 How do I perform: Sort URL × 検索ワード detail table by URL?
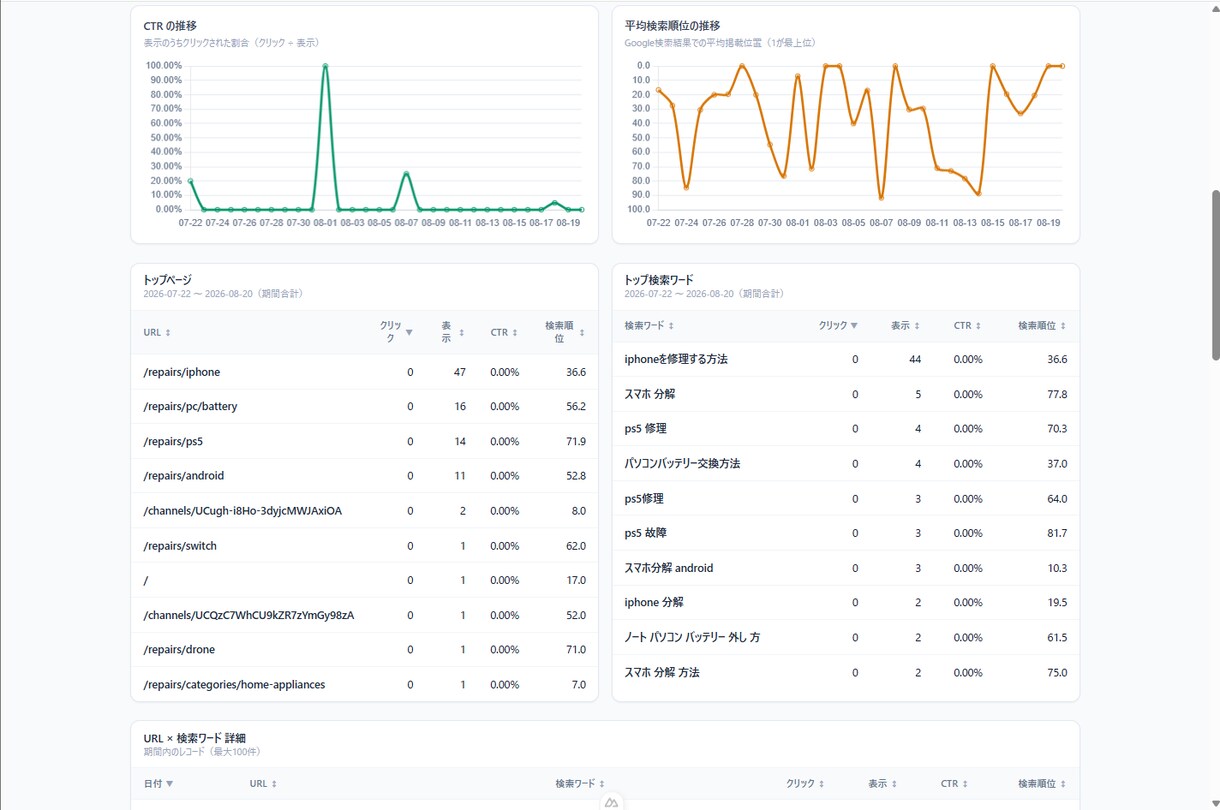[x=263, y=784]
